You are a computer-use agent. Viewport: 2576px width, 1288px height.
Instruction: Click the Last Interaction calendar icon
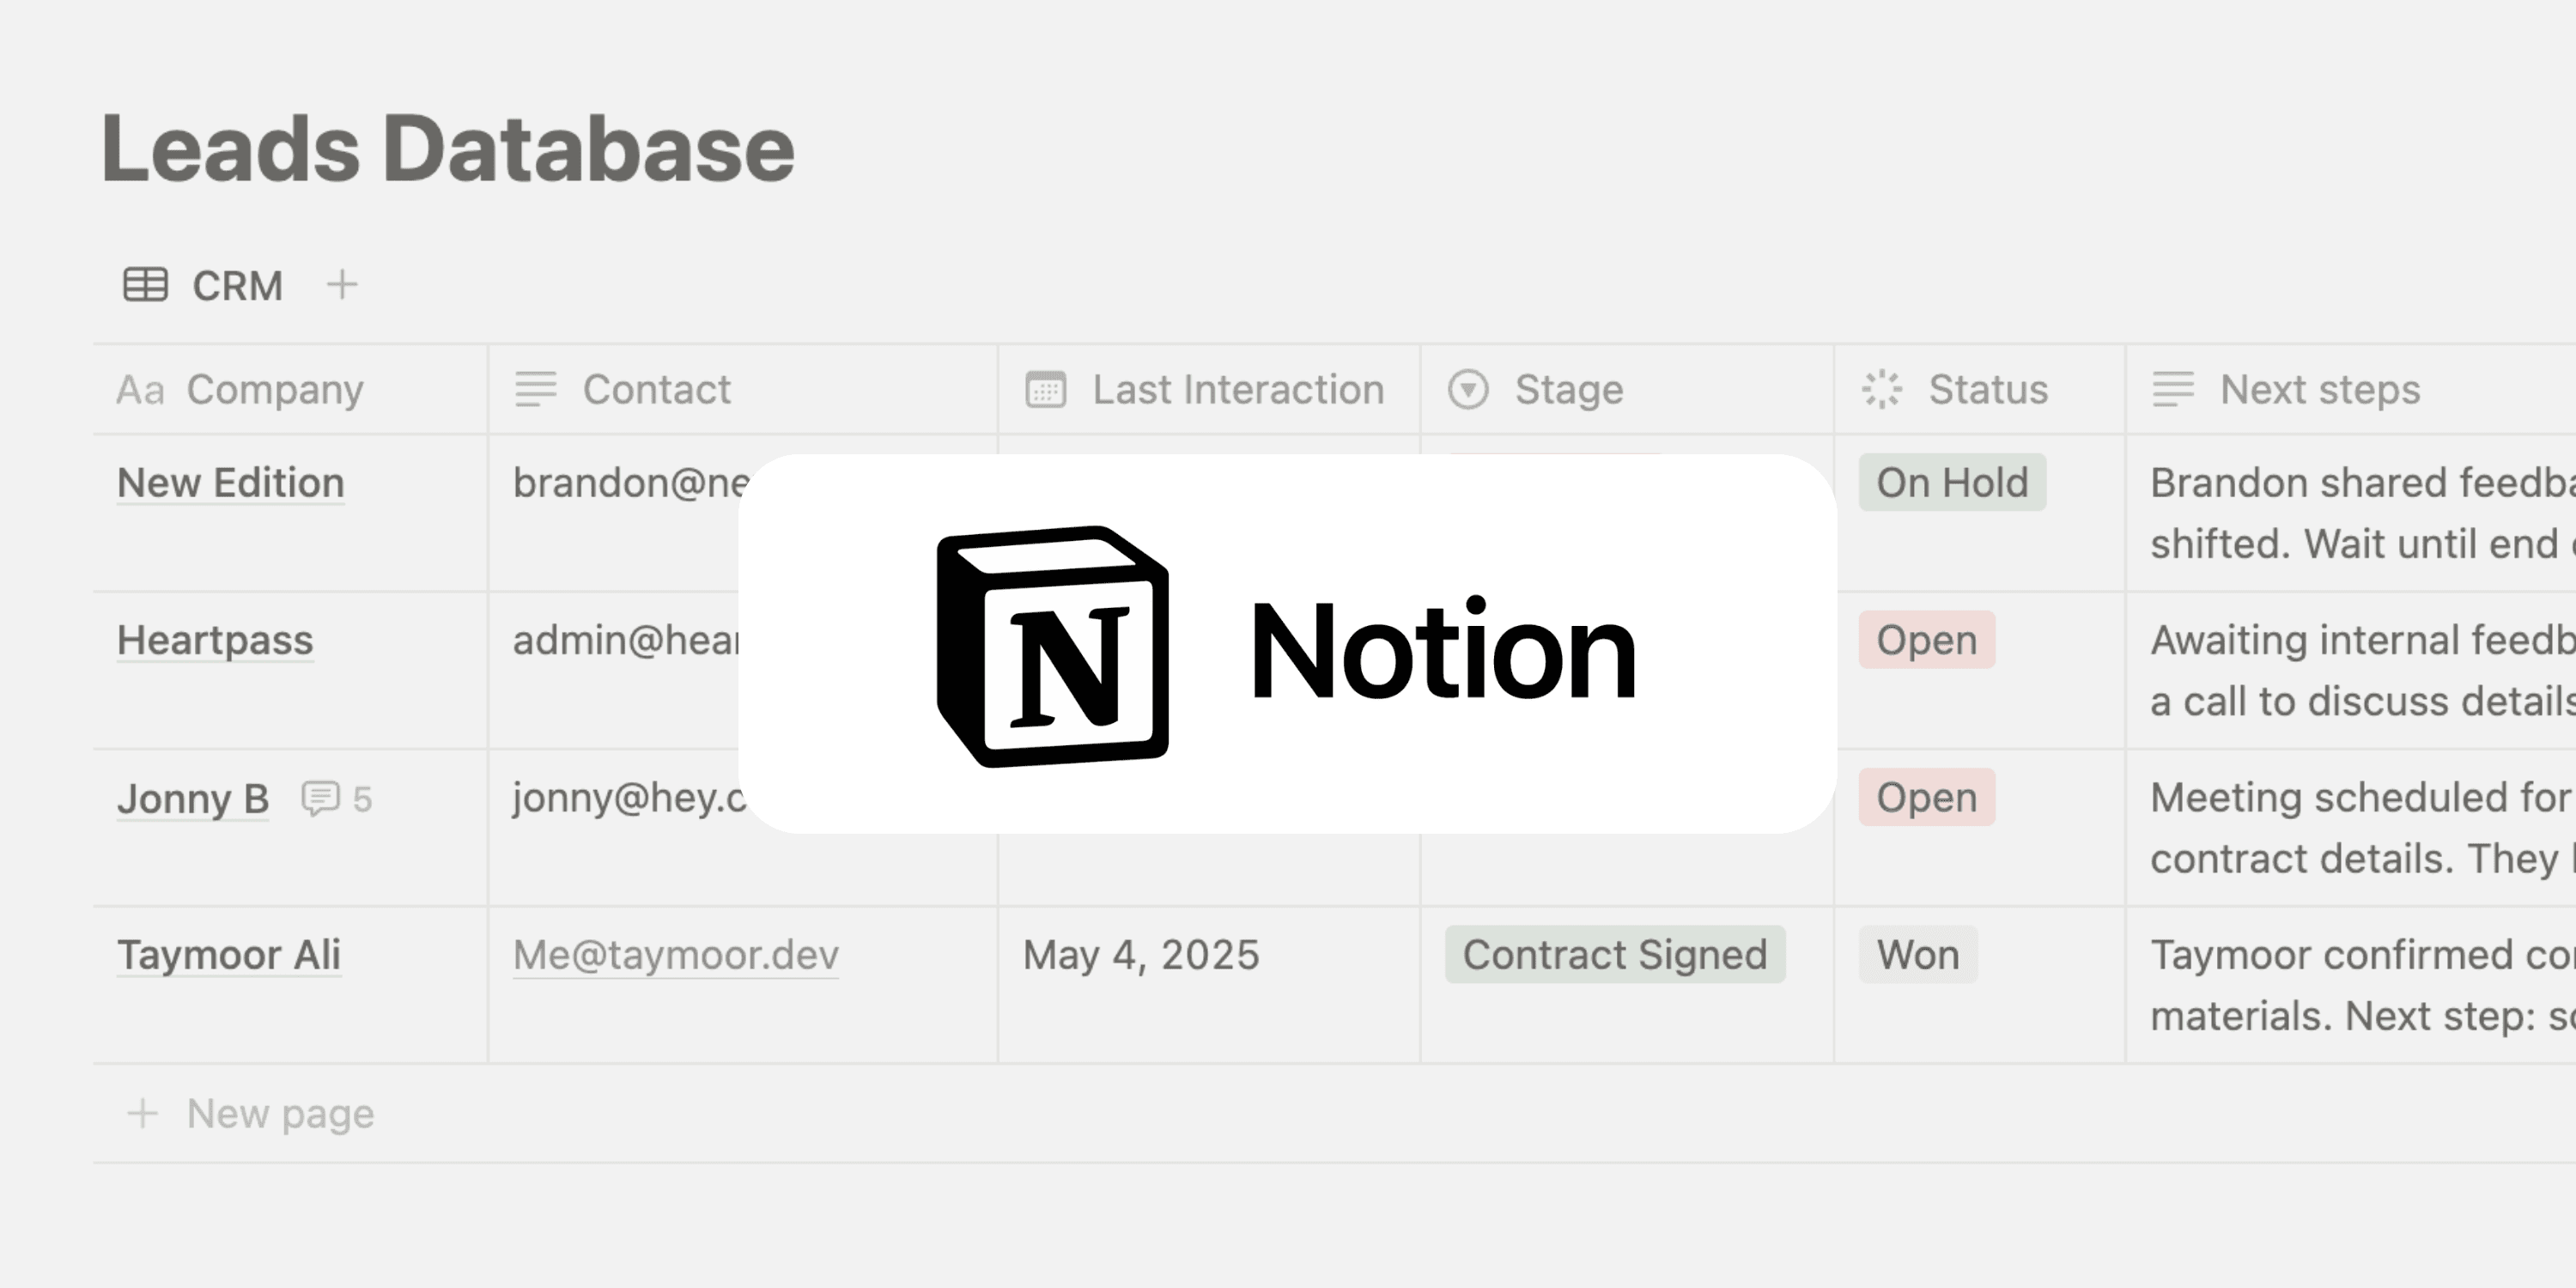point(1046,389)
